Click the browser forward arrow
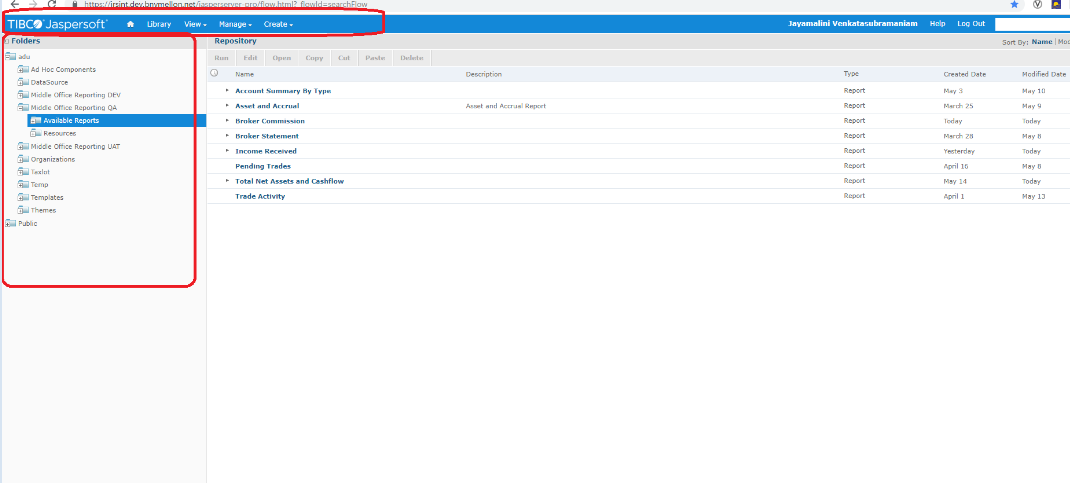The height and width of the screenshot is (483, 1070). click(33, 4)
